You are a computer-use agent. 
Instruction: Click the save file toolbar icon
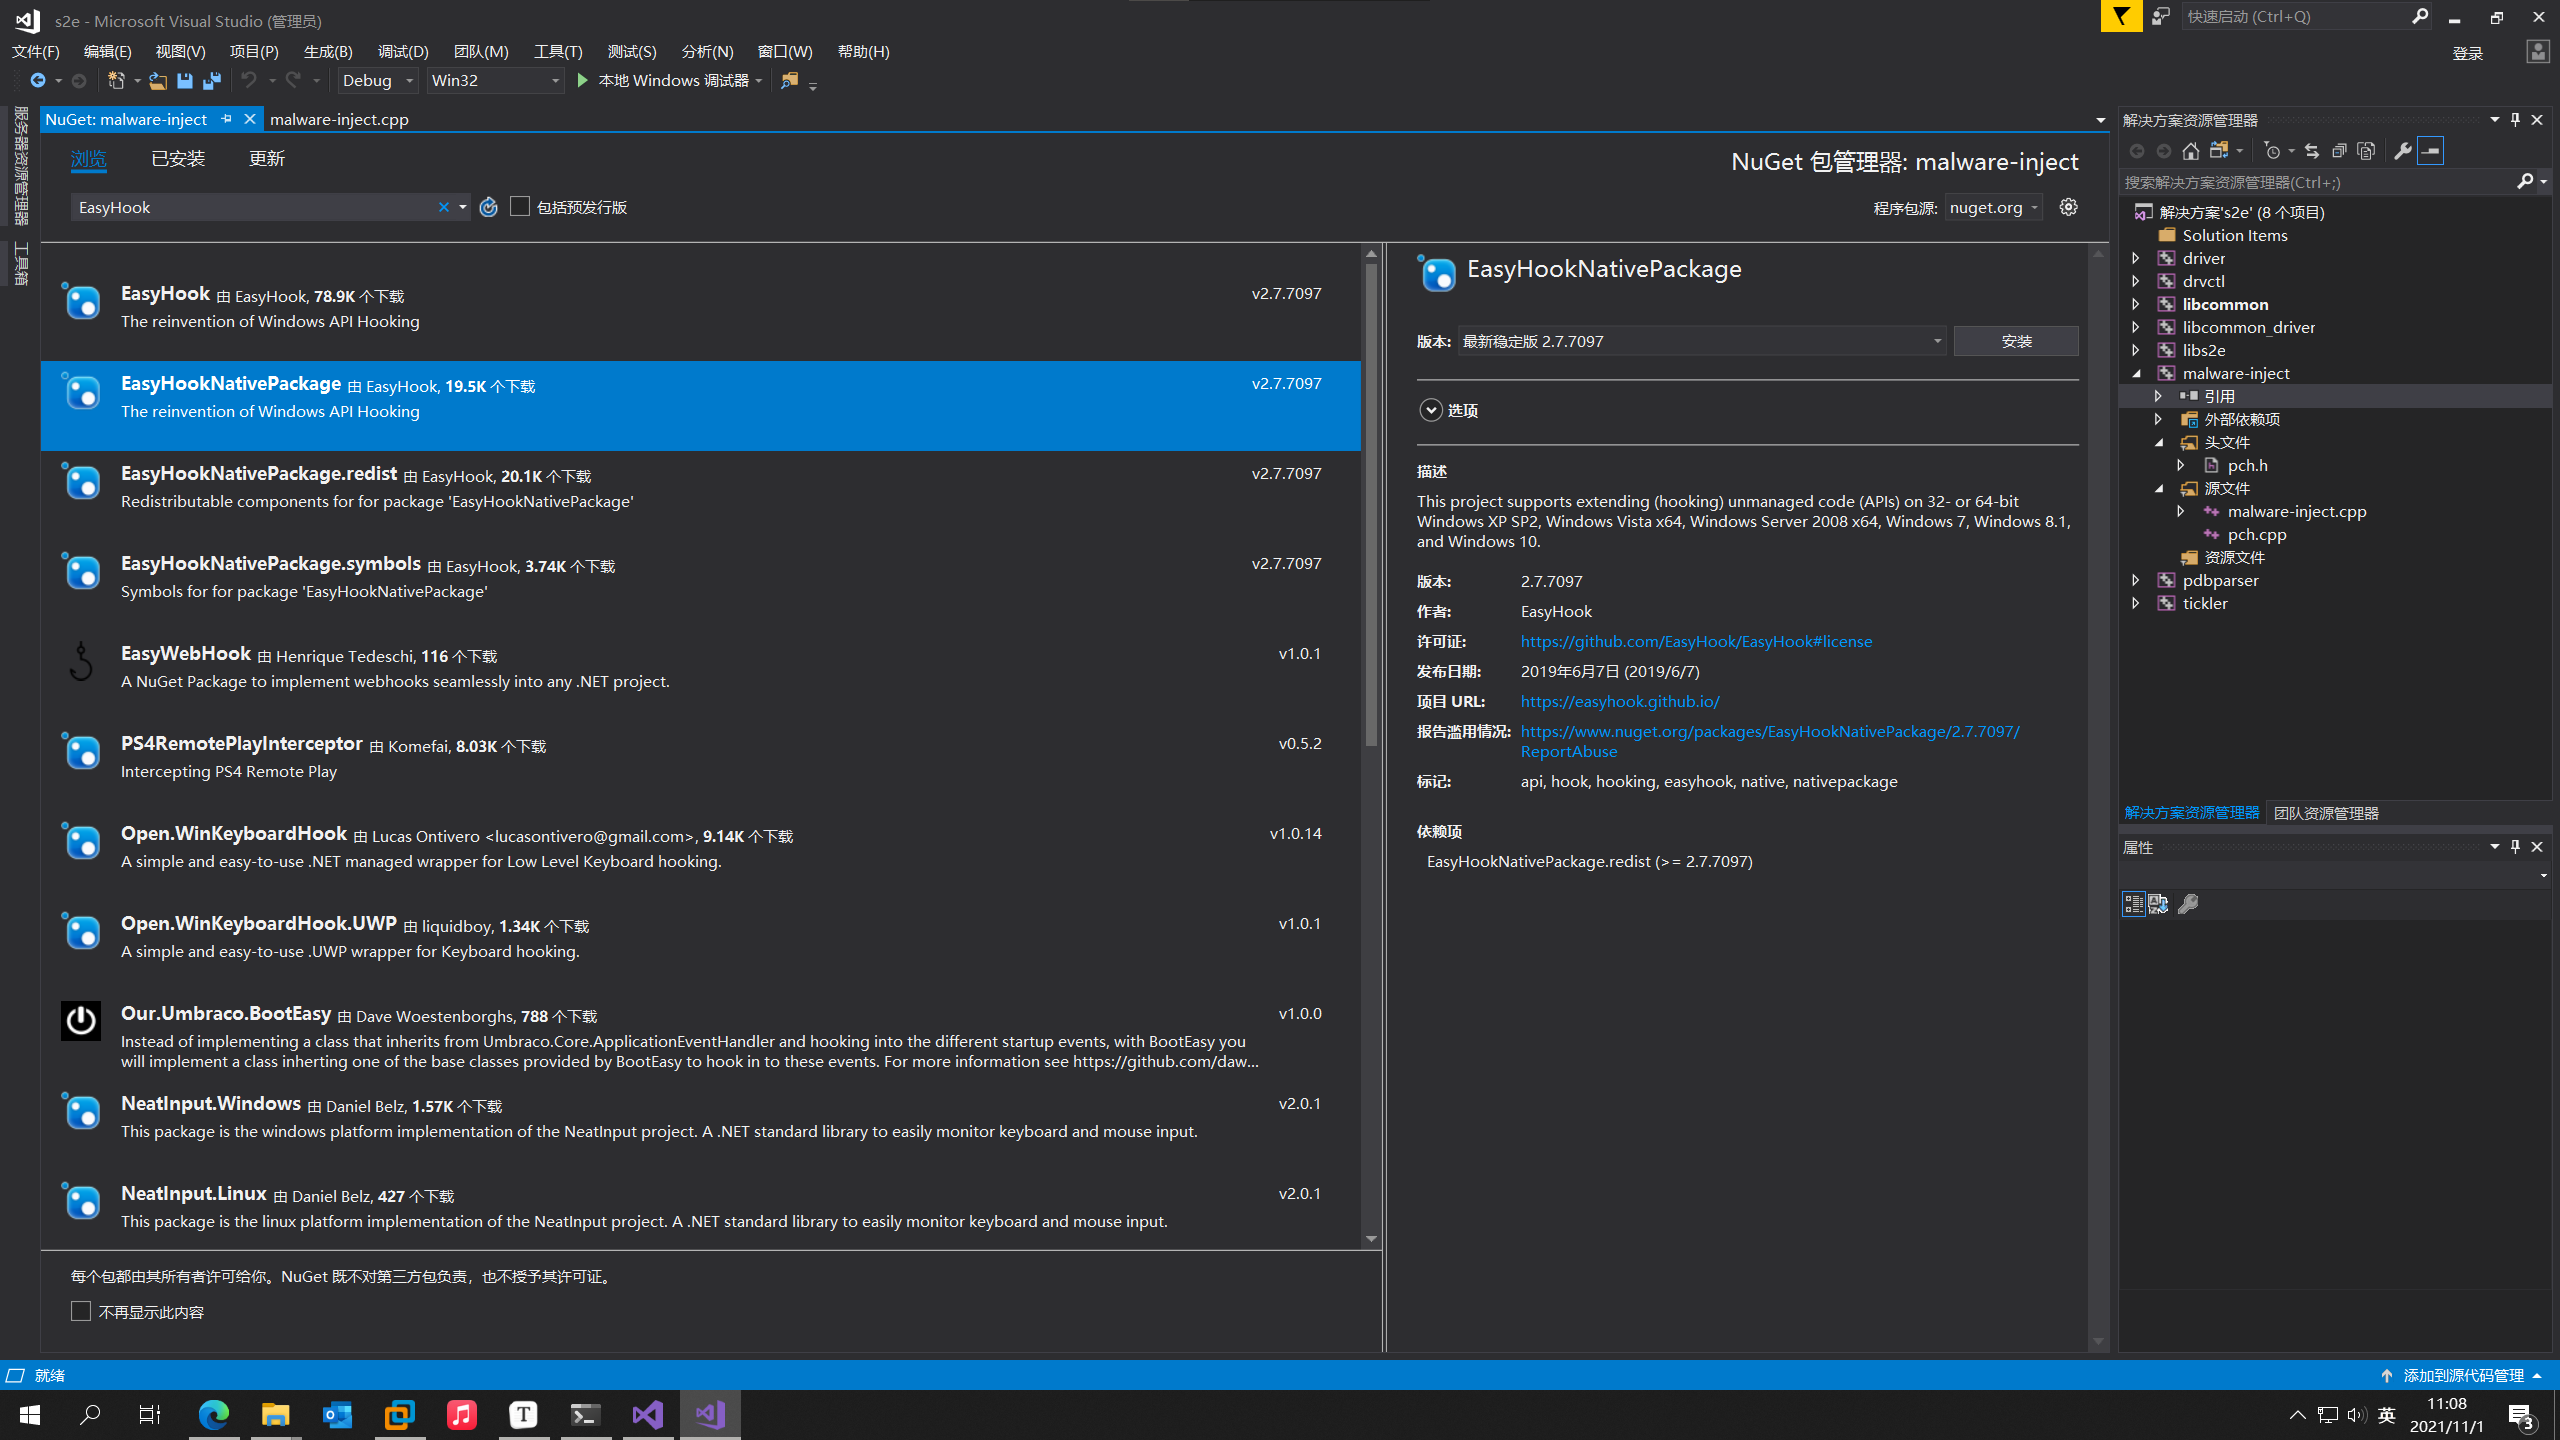coord(185,81)
